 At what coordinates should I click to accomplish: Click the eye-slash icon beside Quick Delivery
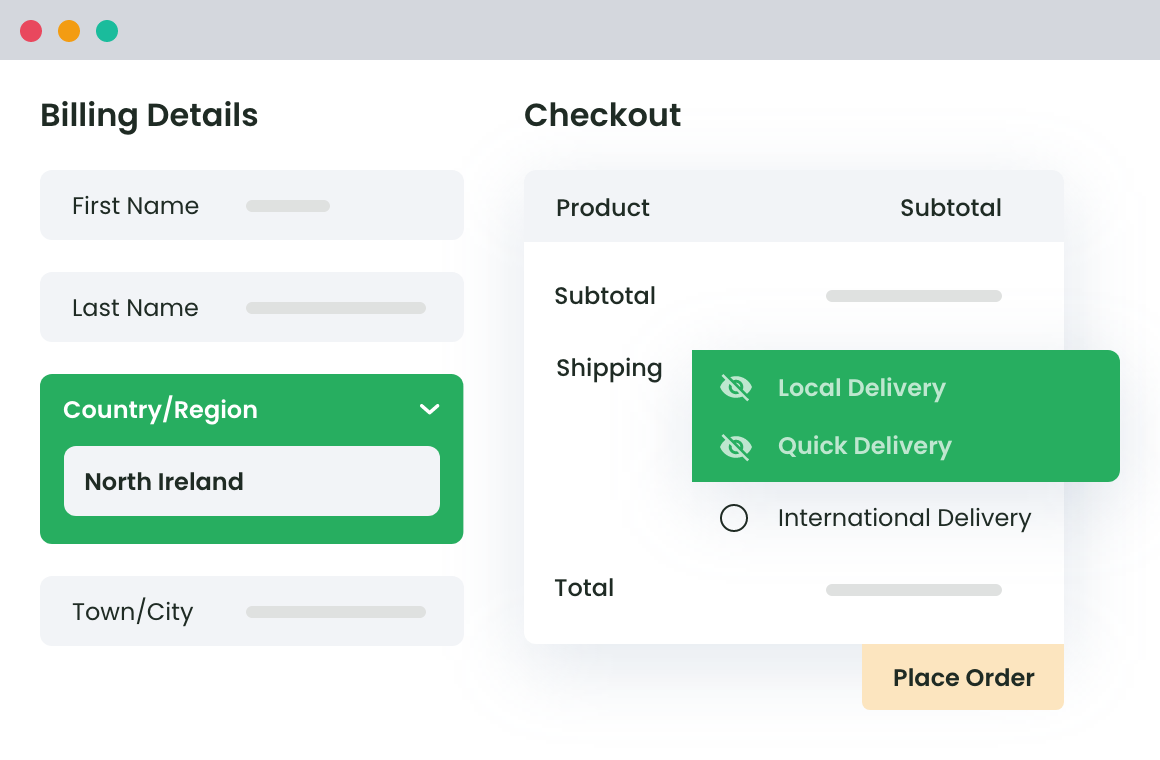pos(736,446)
